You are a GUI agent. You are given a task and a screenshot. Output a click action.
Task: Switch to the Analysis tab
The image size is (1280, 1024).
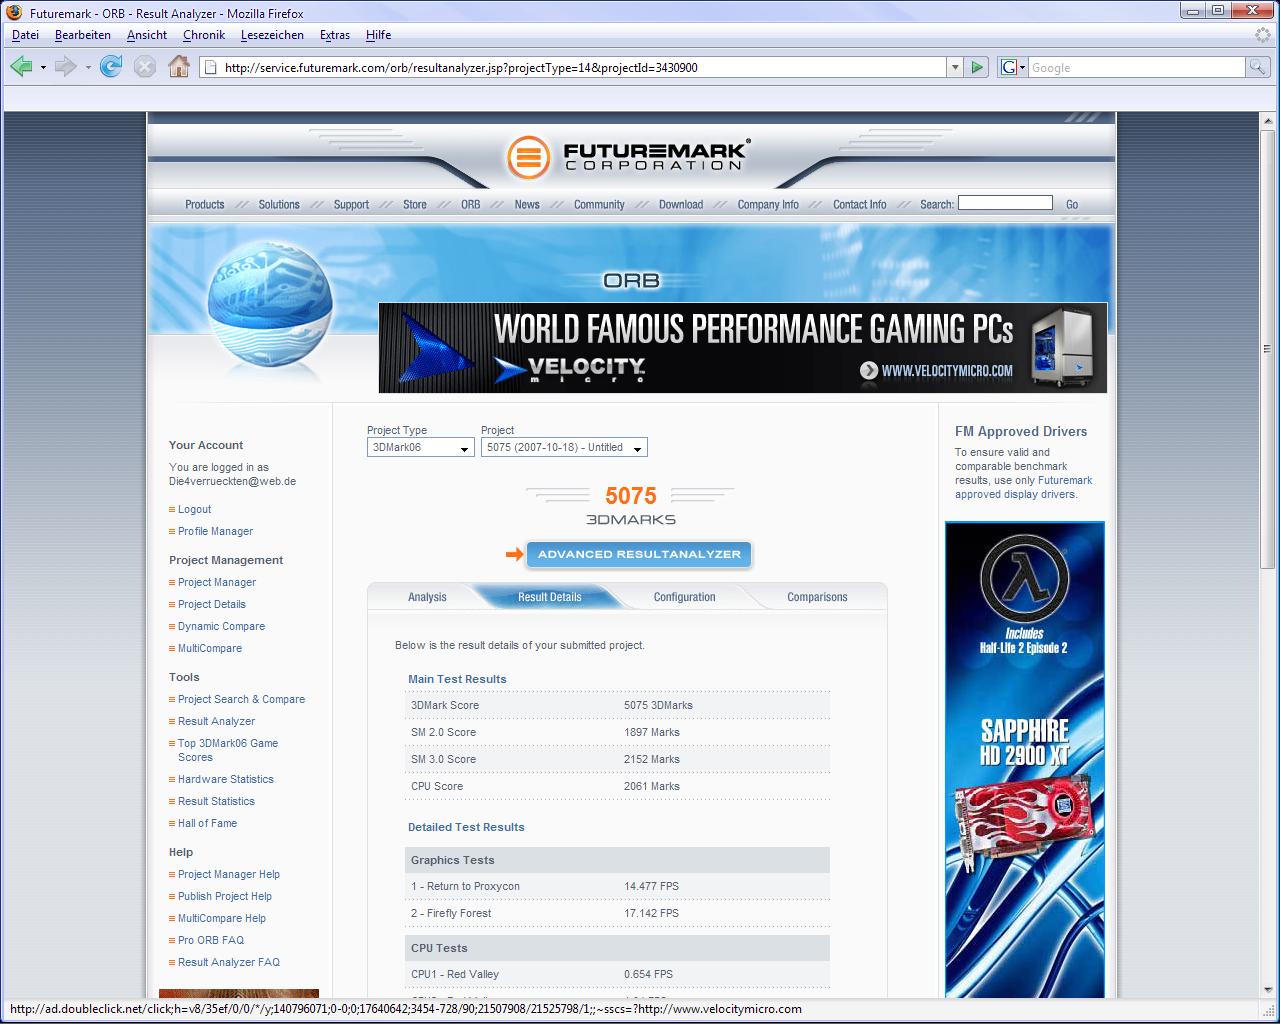coord(427,597)
